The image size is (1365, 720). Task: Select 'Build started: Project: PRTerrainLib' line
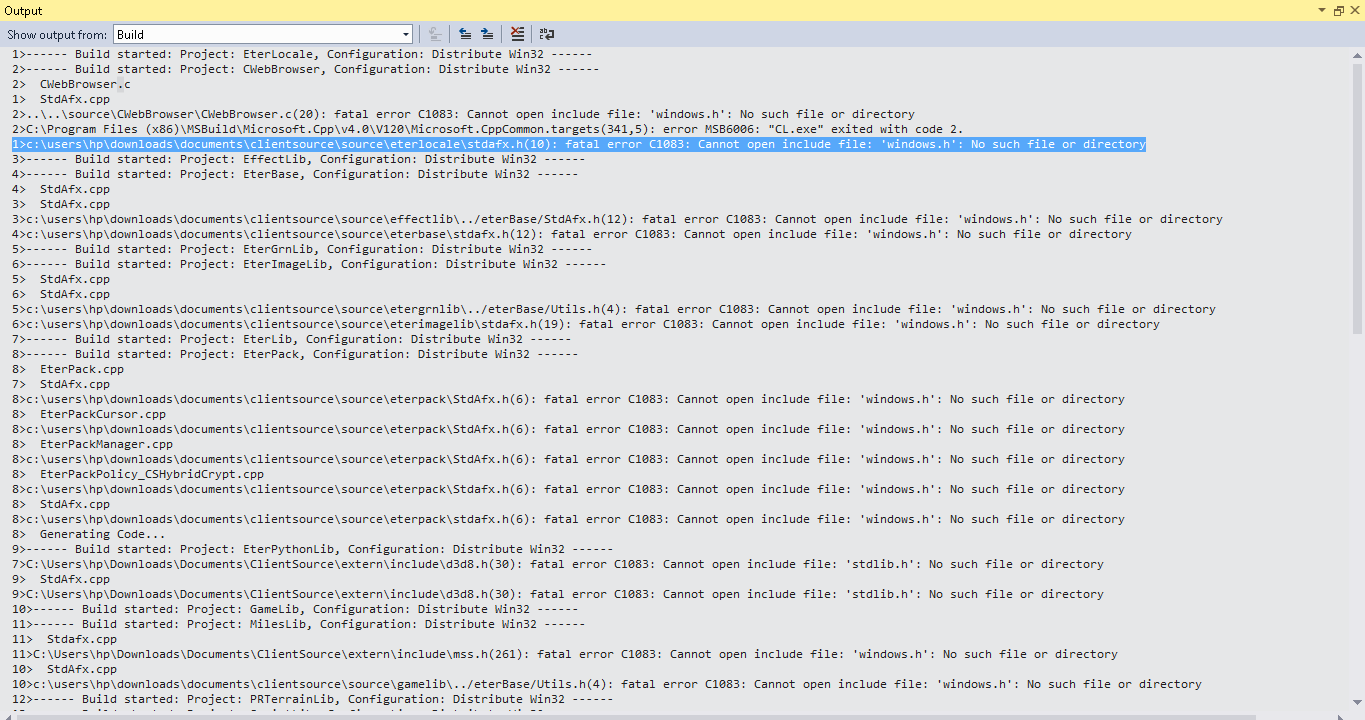point(312,699)
